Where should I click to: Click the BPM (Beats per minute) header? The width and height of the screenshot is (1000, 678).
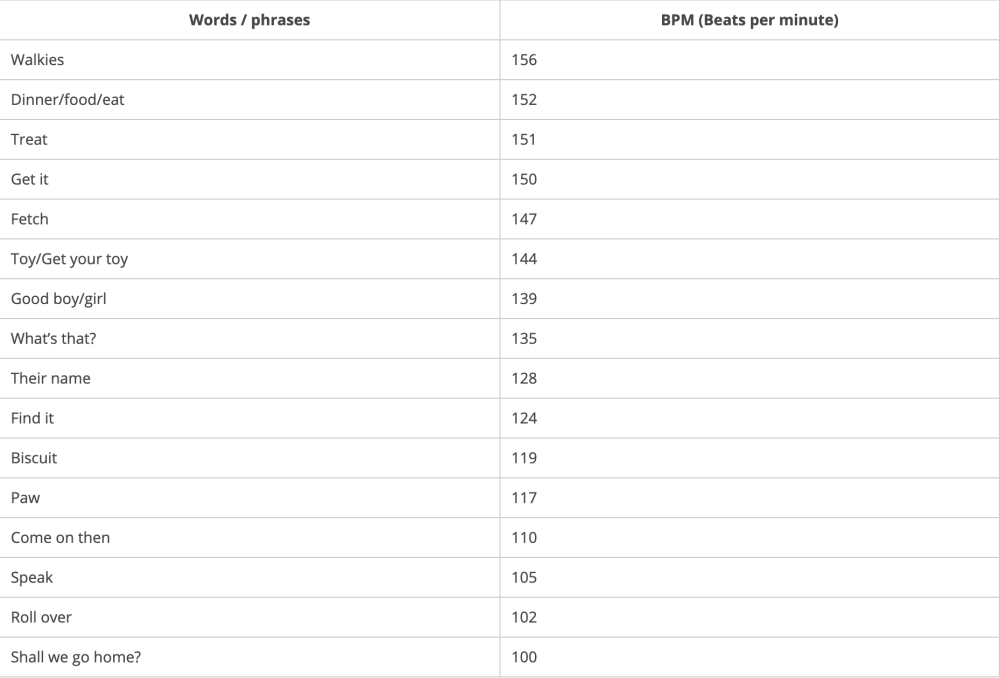[x=749, y=20]
